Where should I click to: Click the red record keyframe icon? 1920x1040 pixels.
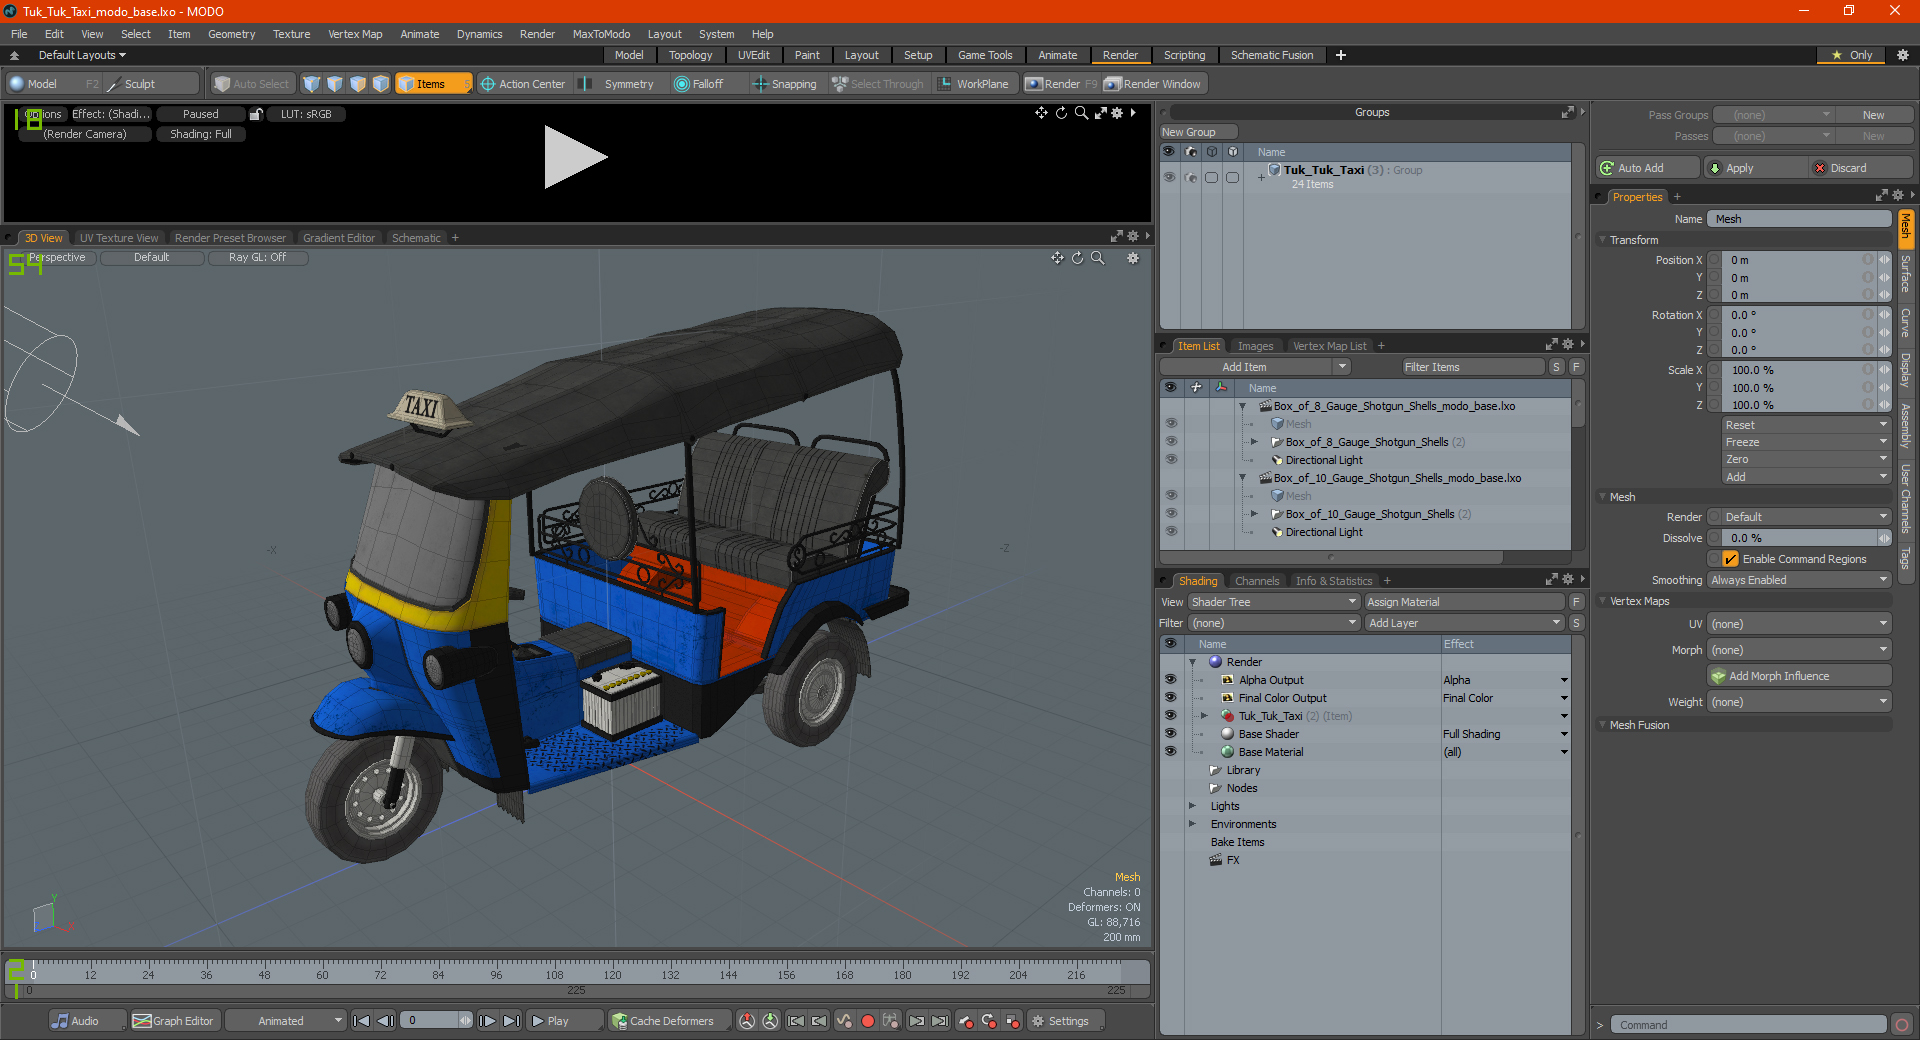tap(868, 1021)
